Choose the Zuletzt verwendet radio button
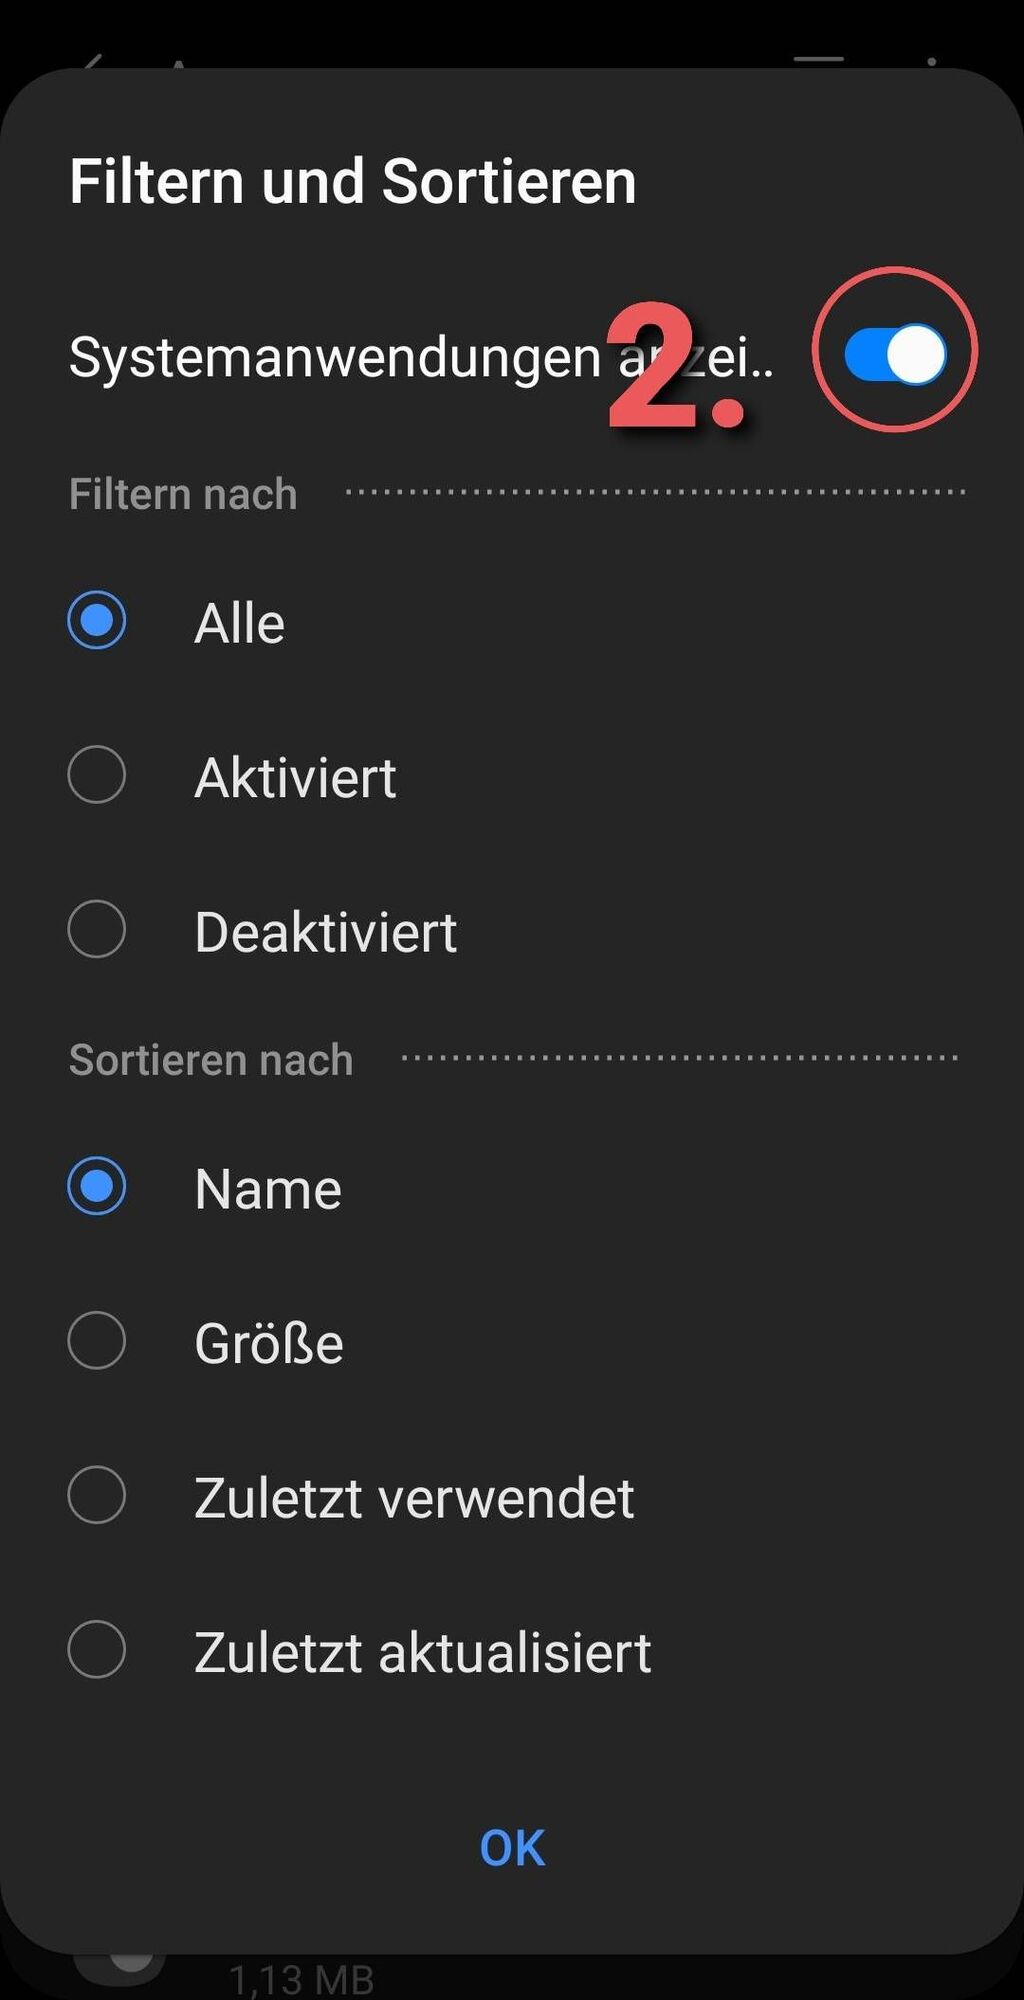Screen dimensions: 1024x2000 click(97, 1496)
